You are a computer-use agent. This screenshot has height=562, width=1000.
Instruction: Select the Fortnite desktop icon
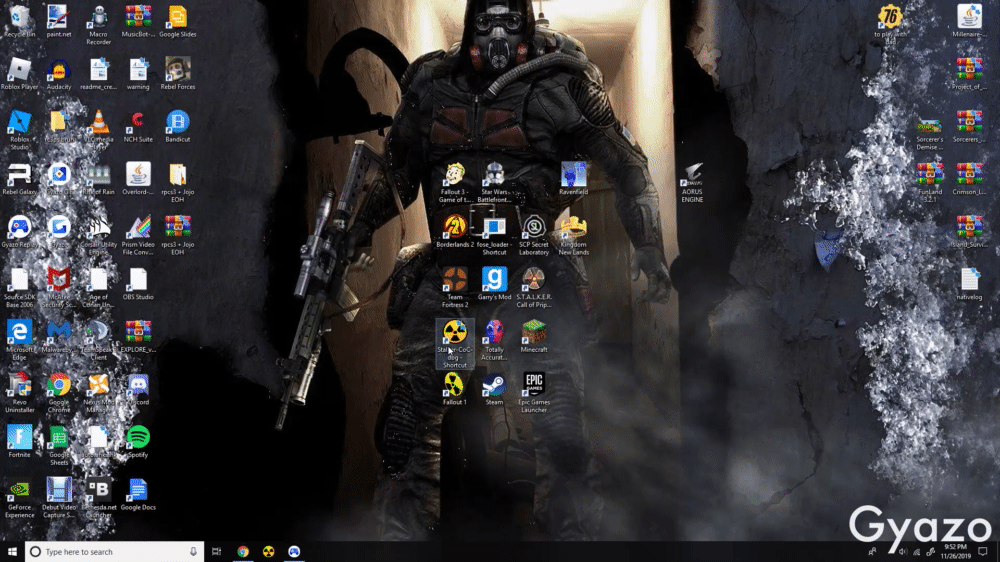click(19, 442)
